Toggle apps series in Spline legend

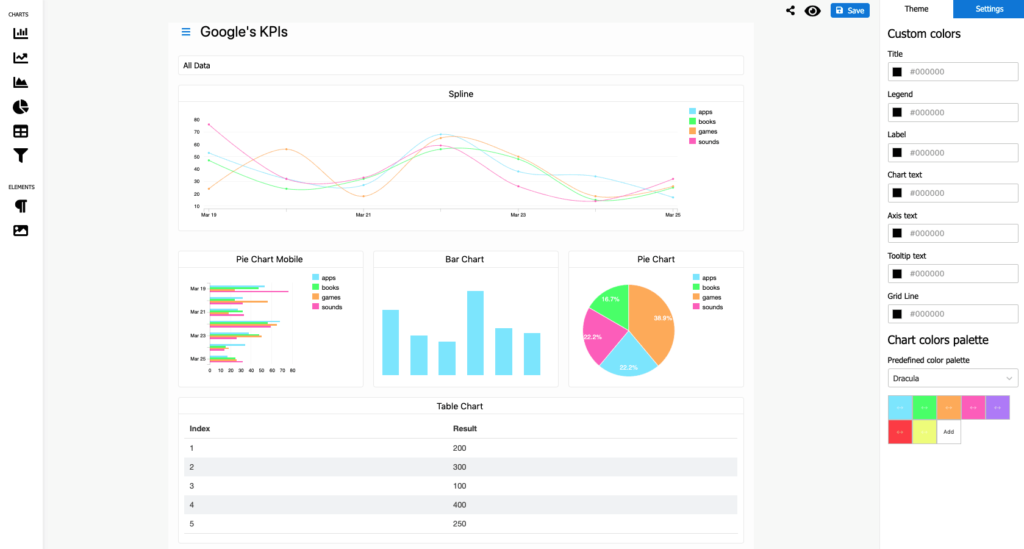pos(701,112)
